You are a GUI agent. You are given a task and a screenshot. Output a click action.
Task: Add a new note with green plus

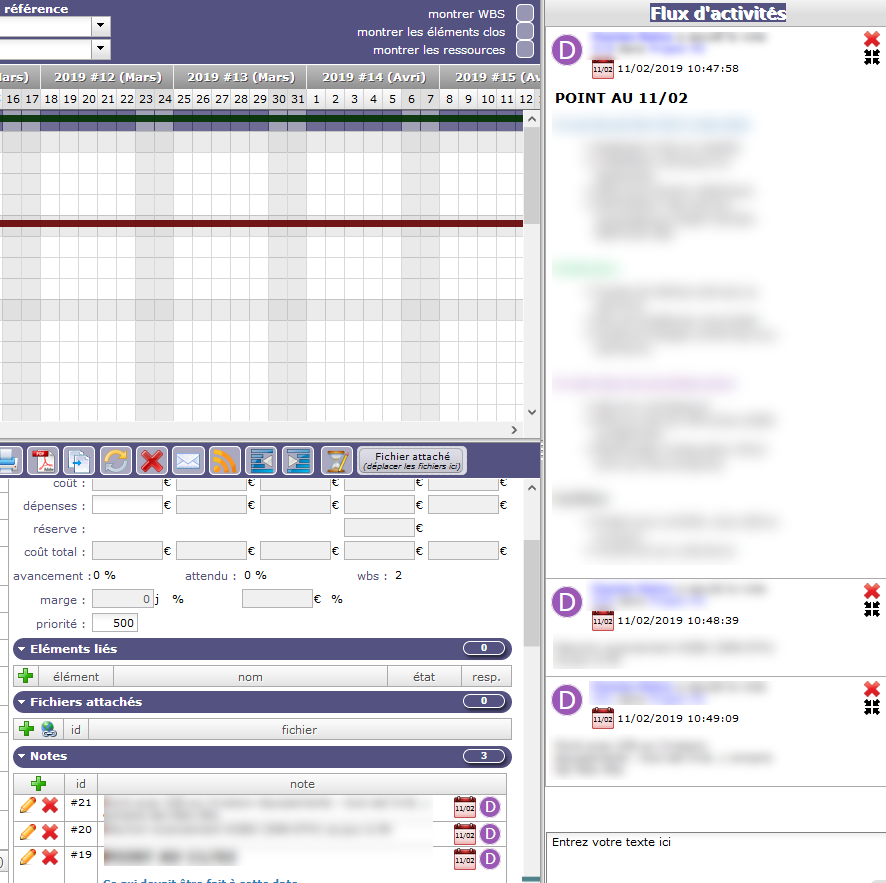pos(38,784)
